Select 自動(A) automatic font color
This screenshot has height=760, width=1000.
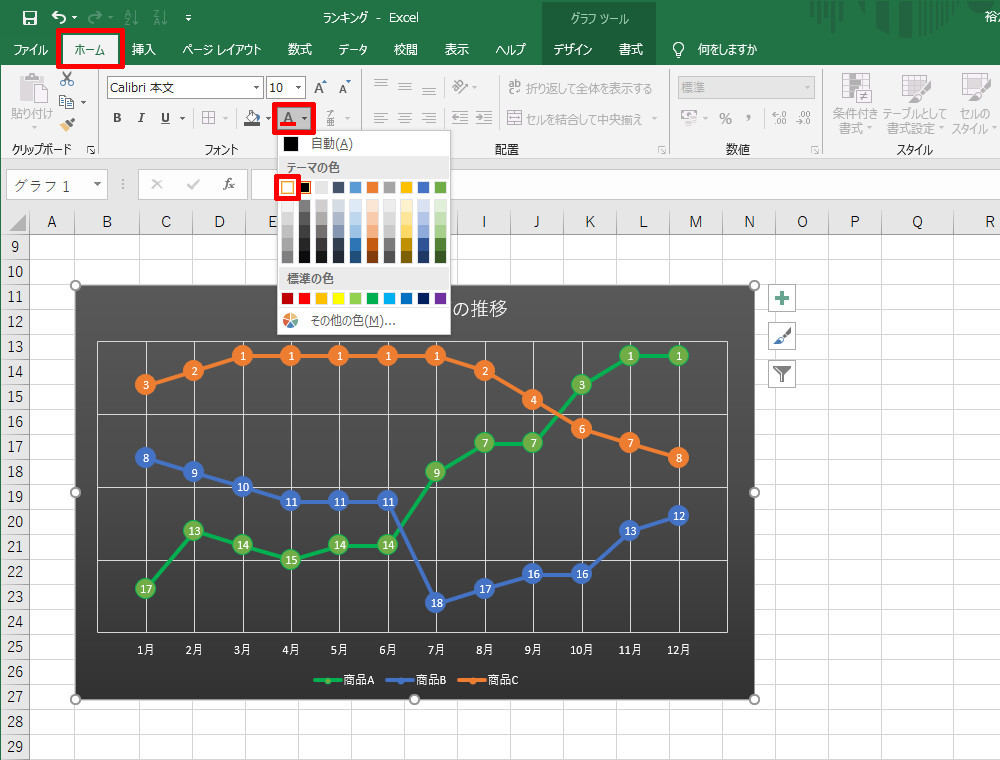[364, 144]
